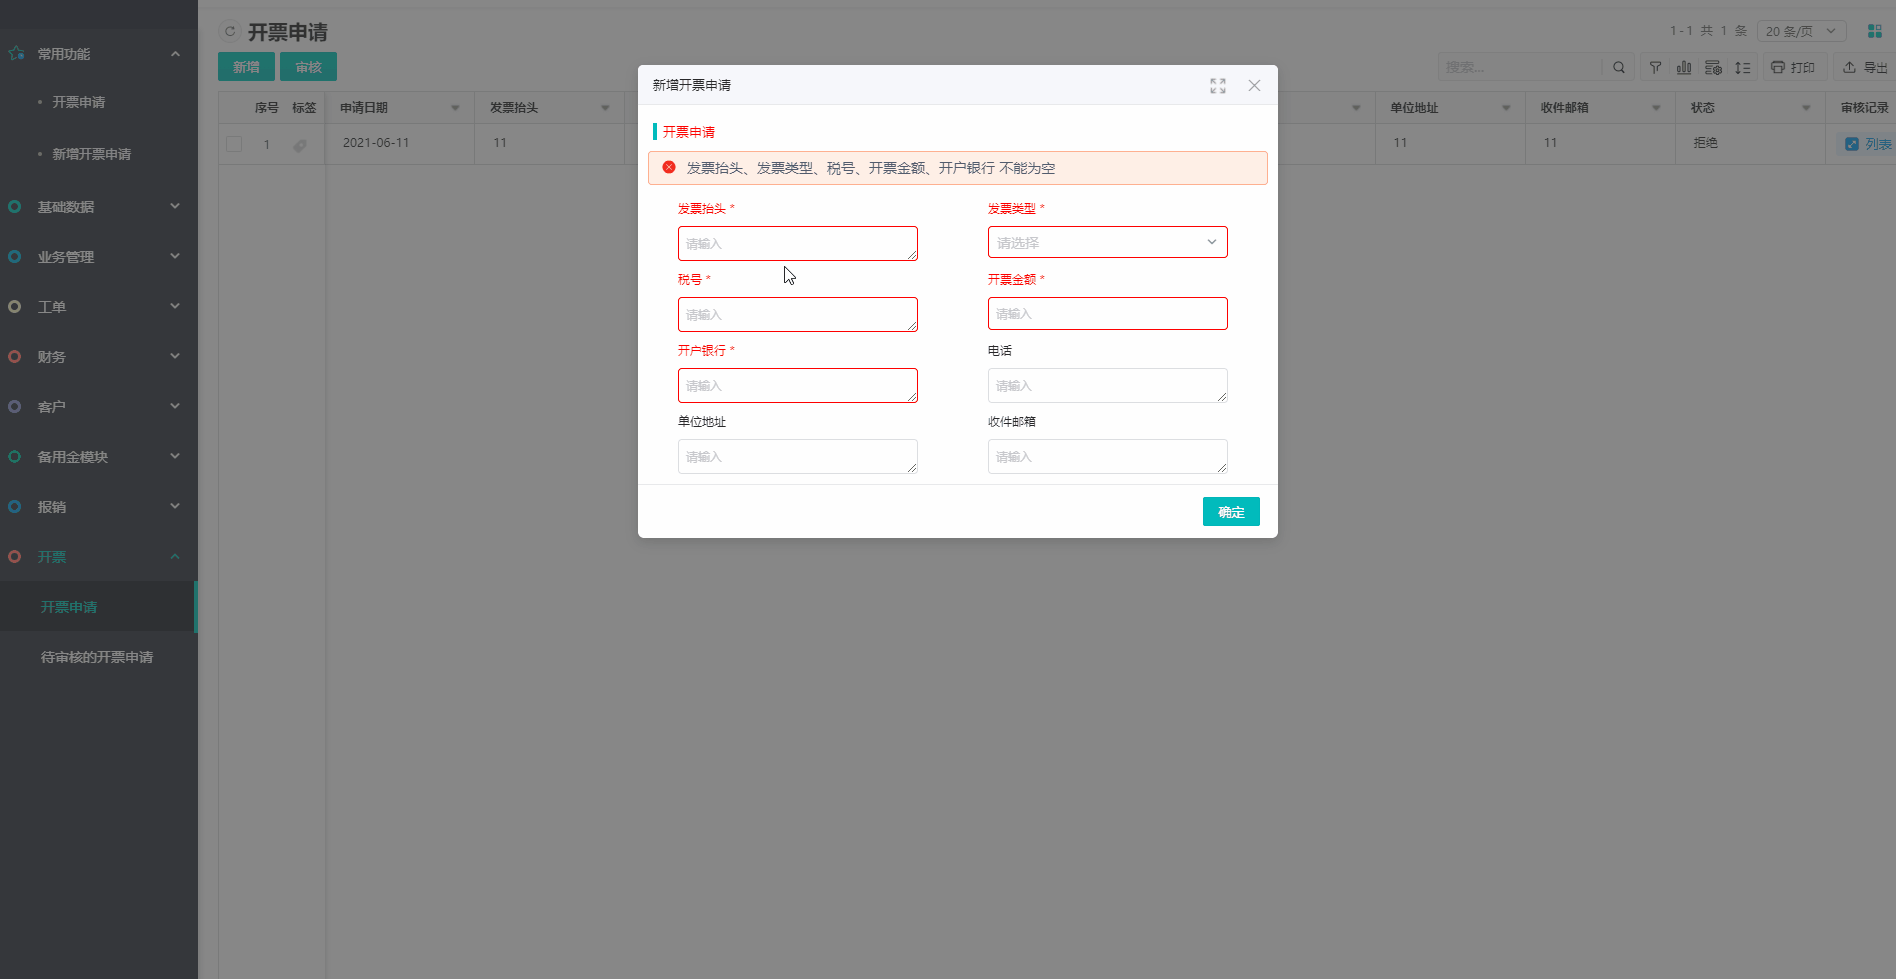Tick the checkbox for row 1
Screen dimensions: 1896x979
click(234, 144)
